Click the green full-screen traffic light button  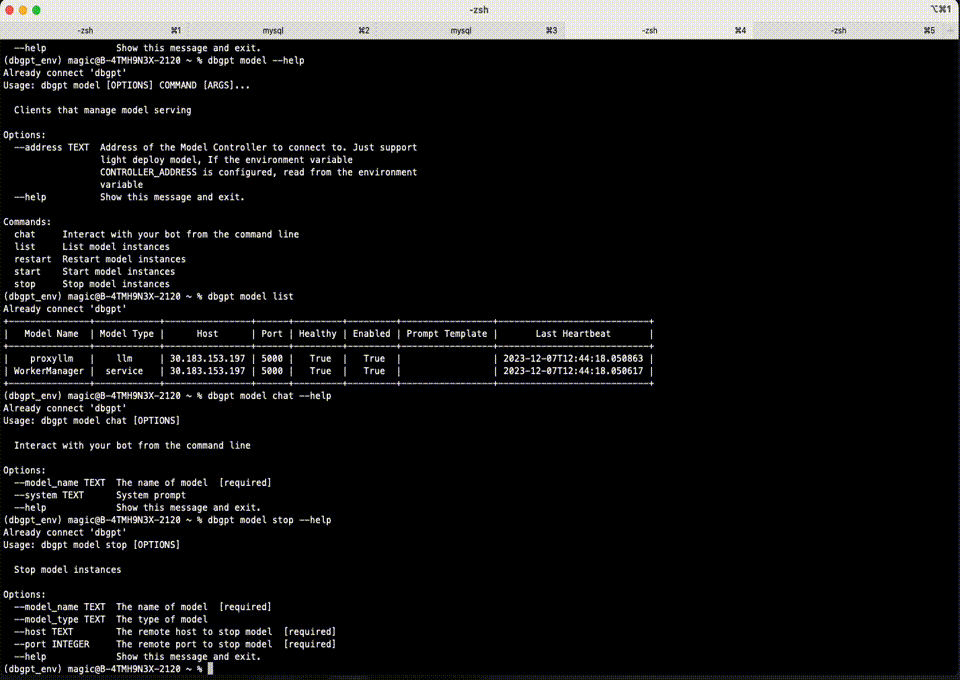pos(38,10)
